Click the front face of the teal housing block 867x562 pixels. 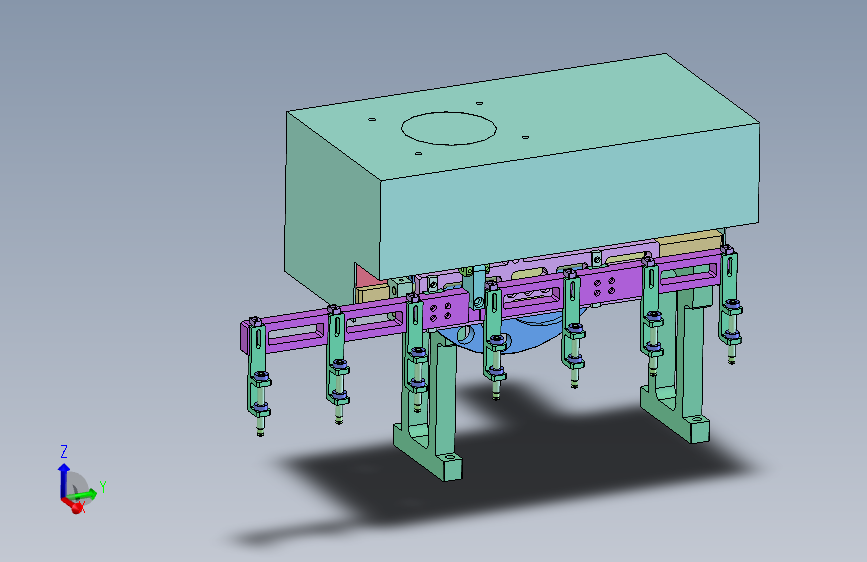(570, 202)
